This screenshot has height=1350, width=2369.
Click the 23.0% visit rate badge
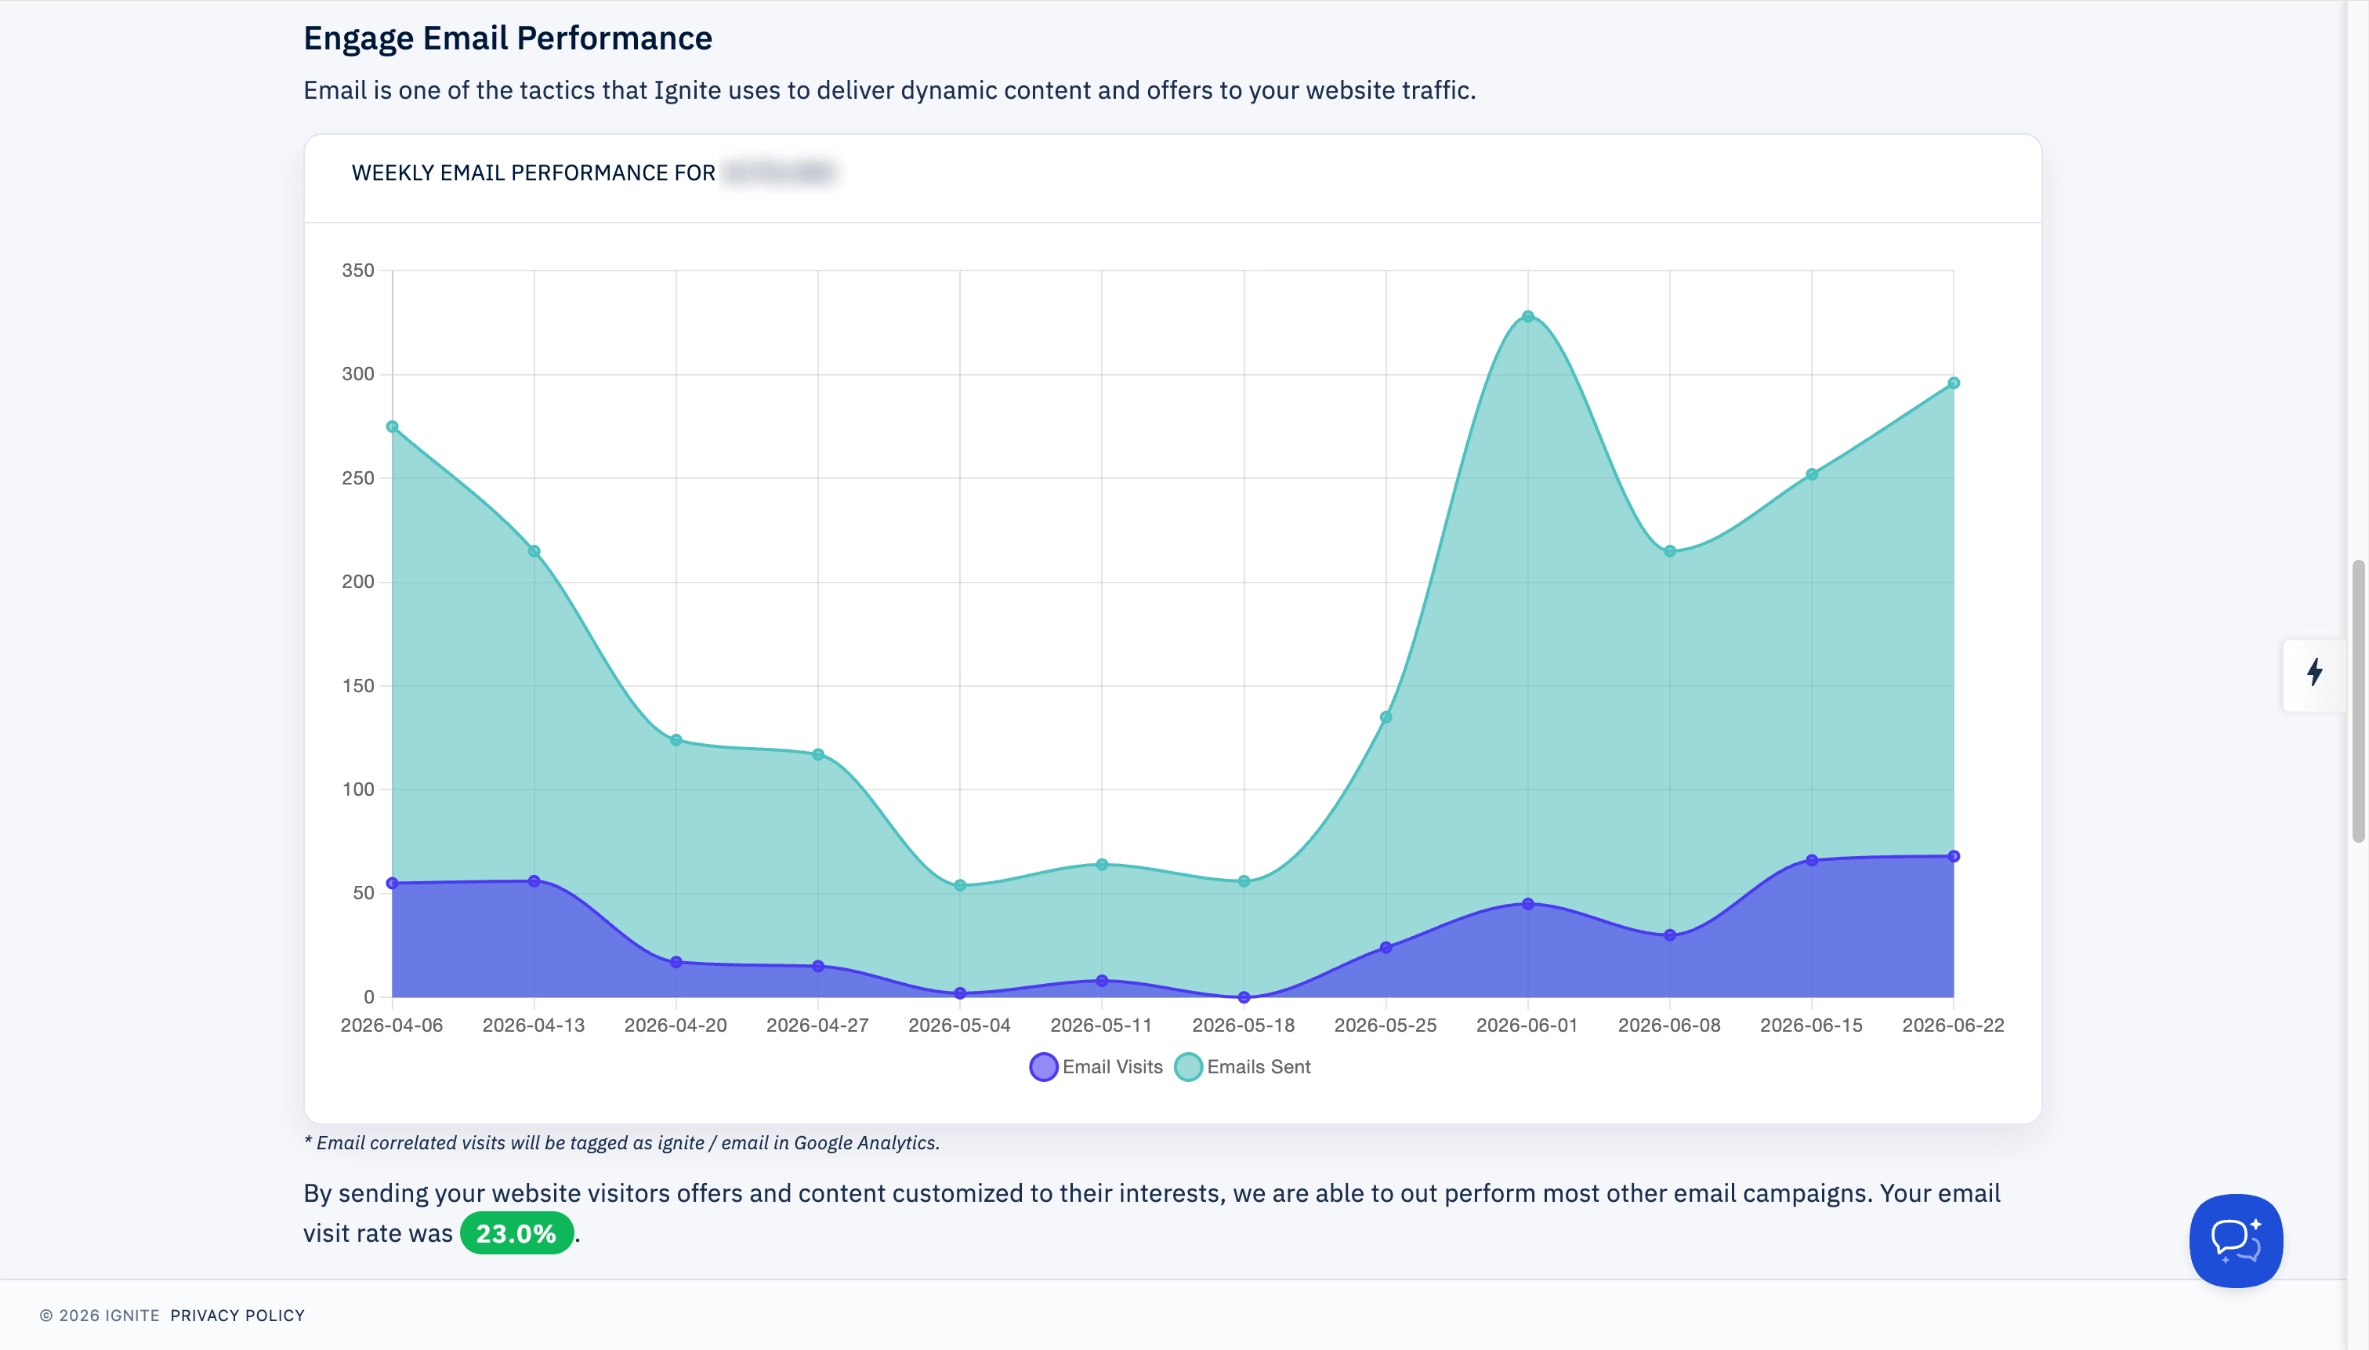[516, 1233]
